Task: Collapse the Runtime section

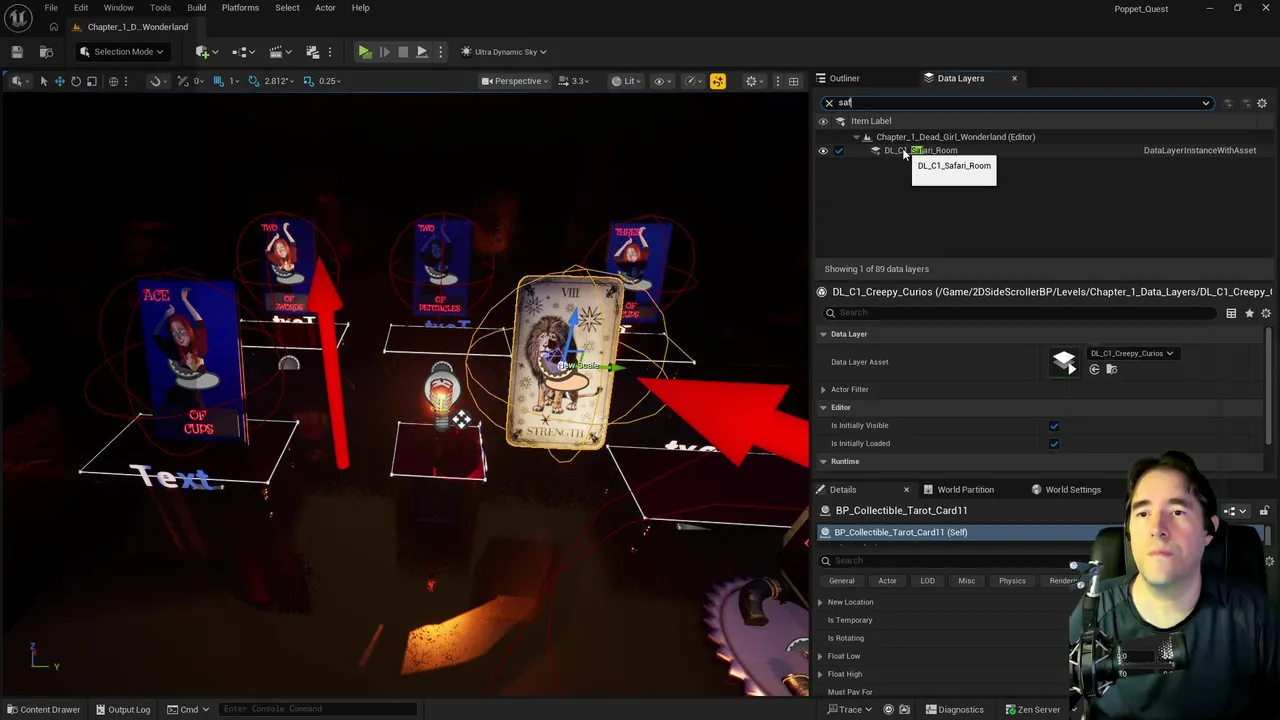Action: point(824,462)
